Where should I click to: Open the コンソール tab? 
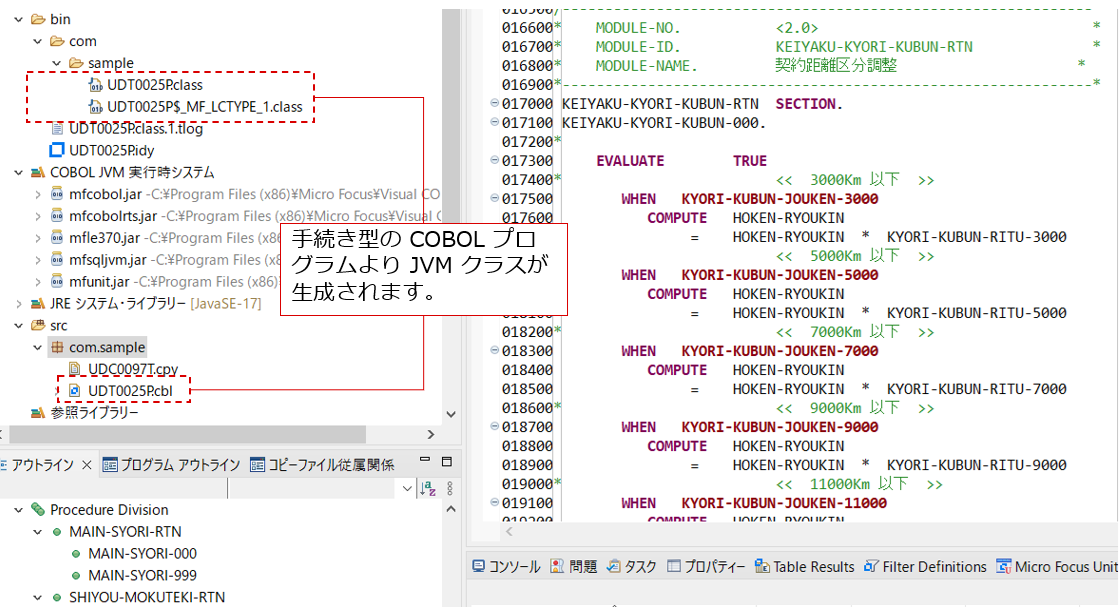(506, 566)
